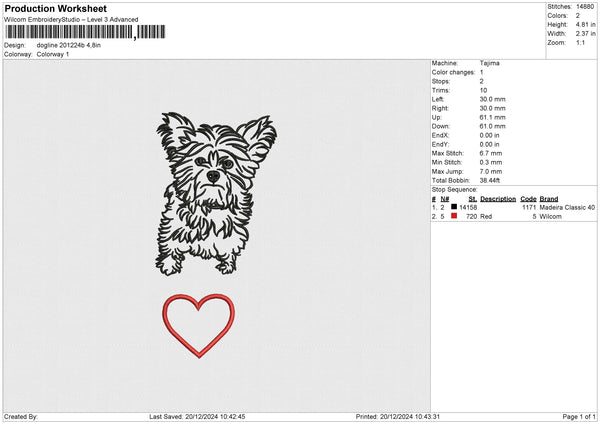The image size is (600, 424).
Task: Click the red thread color swatch
Action: tap(454, 216)
